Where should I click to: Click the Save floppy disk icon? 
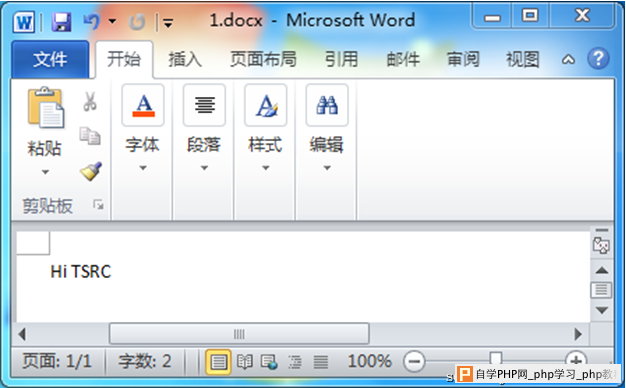coord(61,22)
